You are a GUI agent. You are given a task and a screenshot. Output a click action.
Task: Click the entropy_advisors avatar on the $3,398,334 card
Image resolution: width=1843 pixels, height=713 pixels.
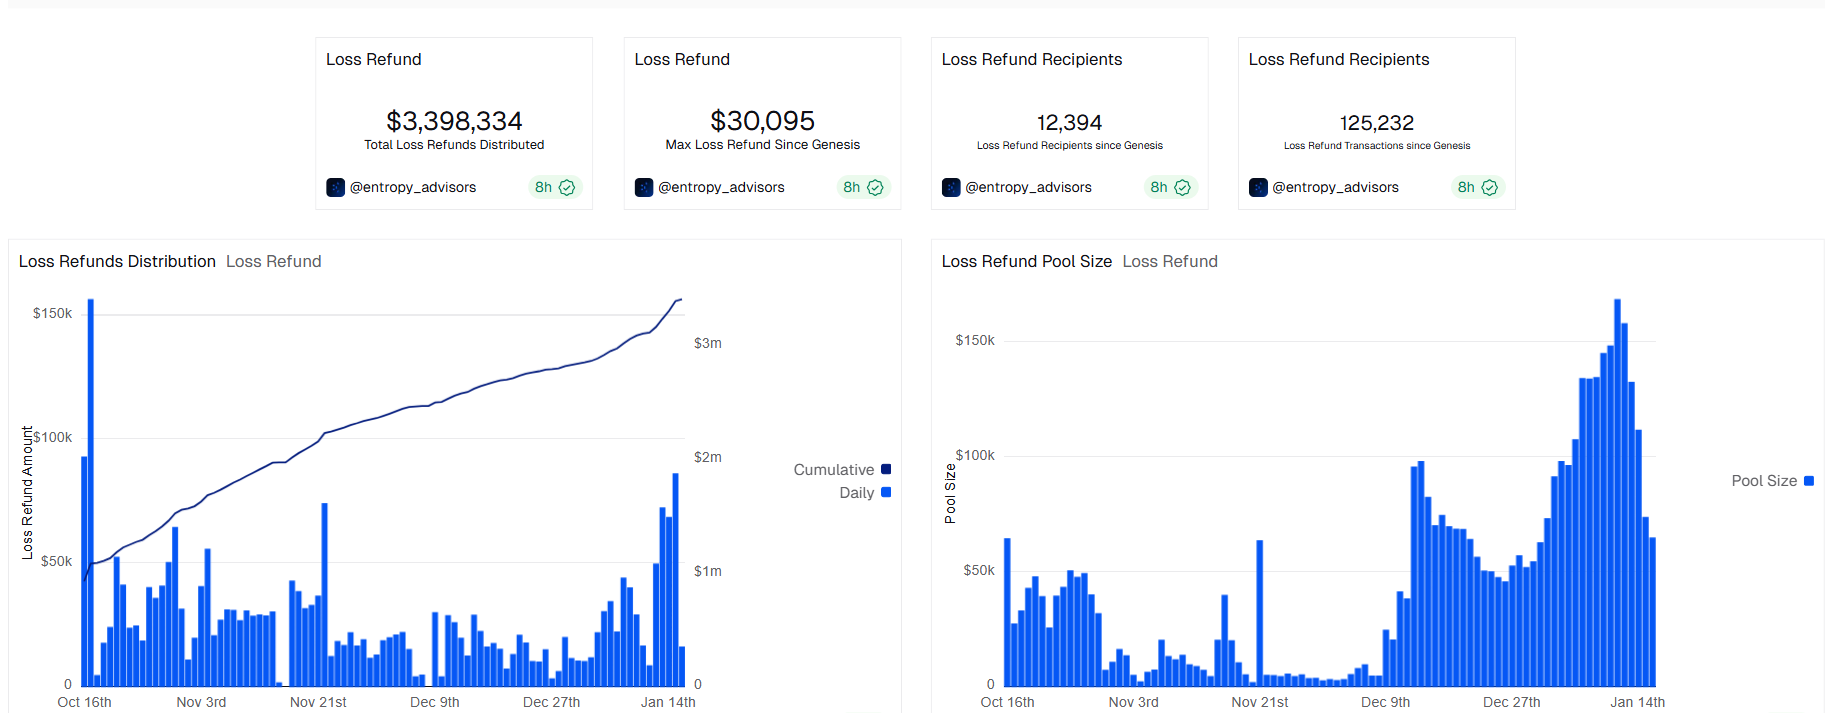click(335, 187)
